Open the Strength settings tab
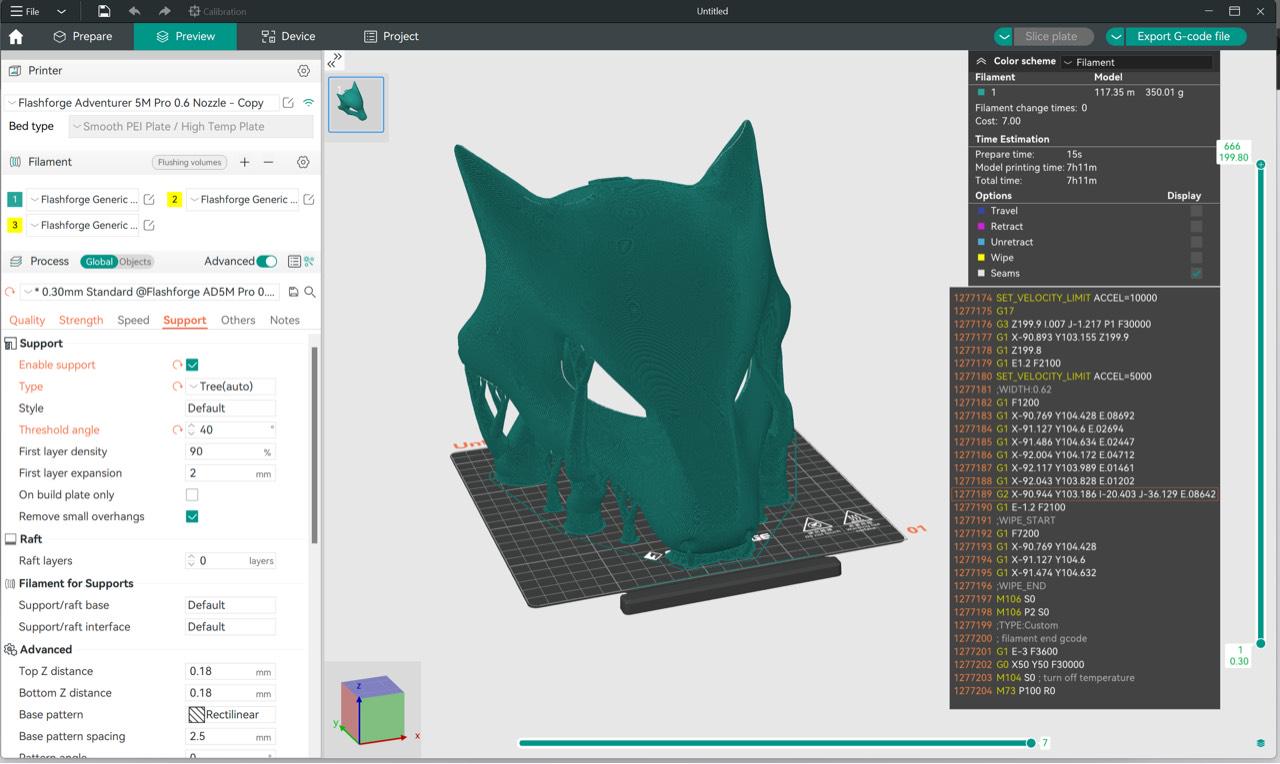Image resolution: width=1280 pixels, height=764 pixels. click(81, 320)
